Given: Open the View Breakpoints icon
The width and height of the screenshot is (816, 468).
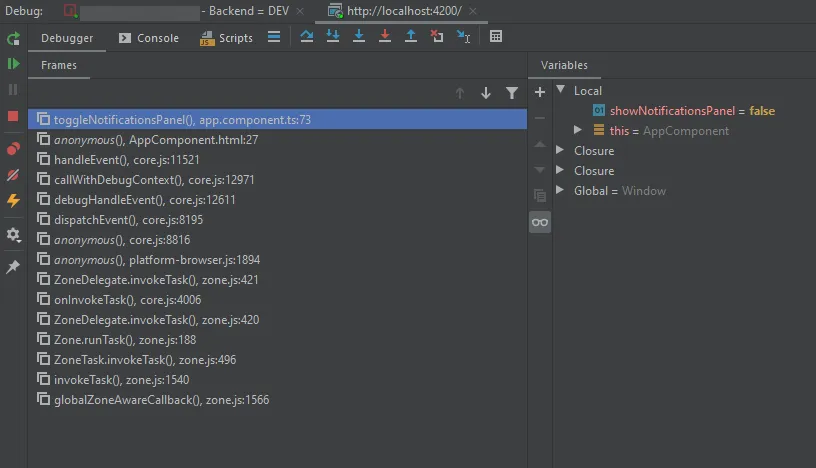Looking at the screenshot, I should pos(13,149).
